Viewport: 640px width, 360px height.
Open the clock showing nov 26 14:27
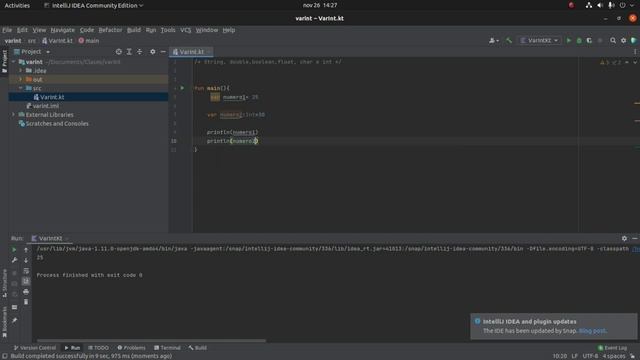pyautogui.click(x=320, y=5)
